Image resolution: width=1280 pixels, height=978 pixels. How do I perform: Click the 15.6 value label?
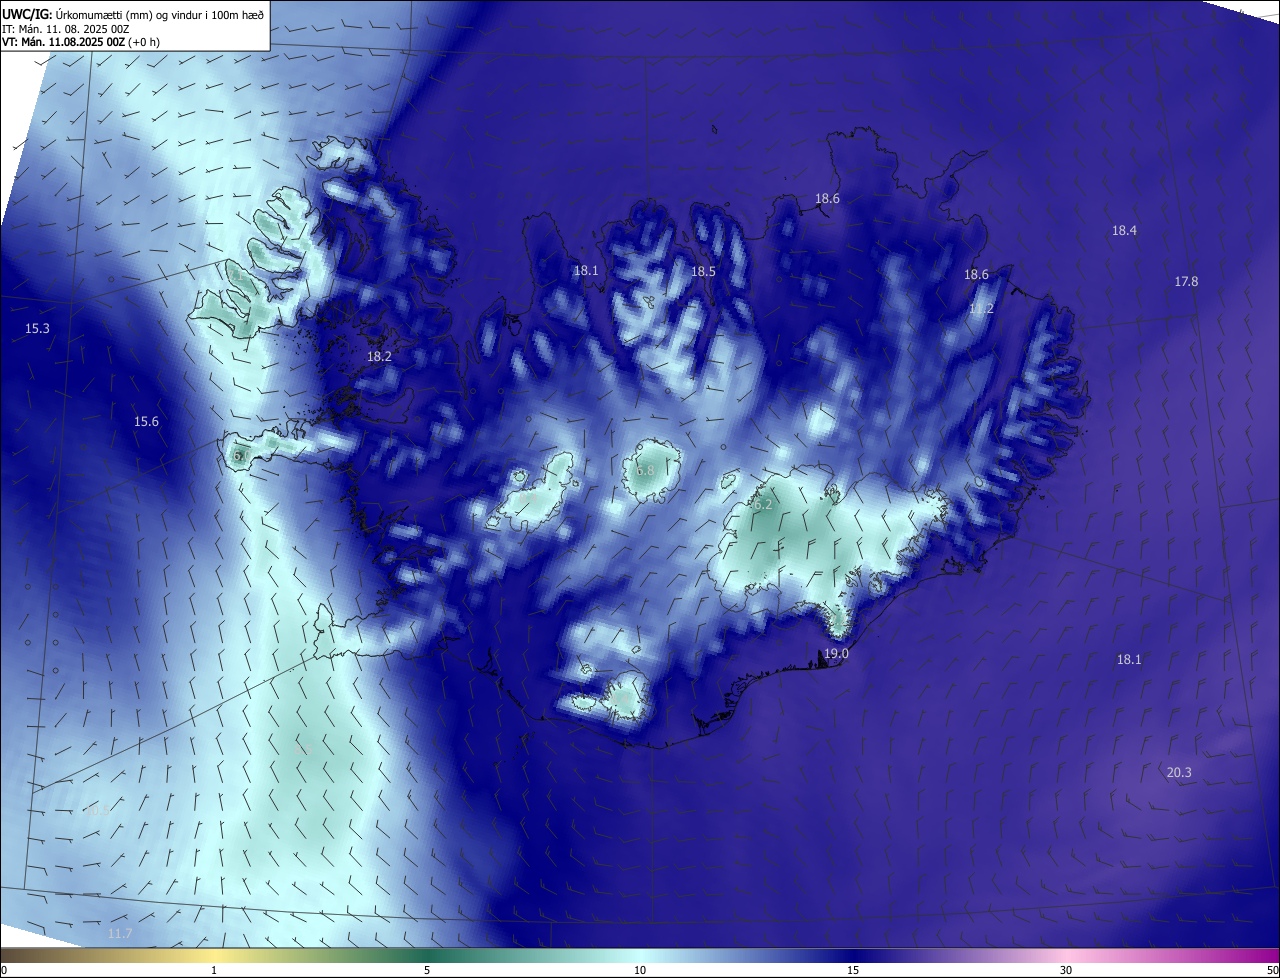pos(146,422)
